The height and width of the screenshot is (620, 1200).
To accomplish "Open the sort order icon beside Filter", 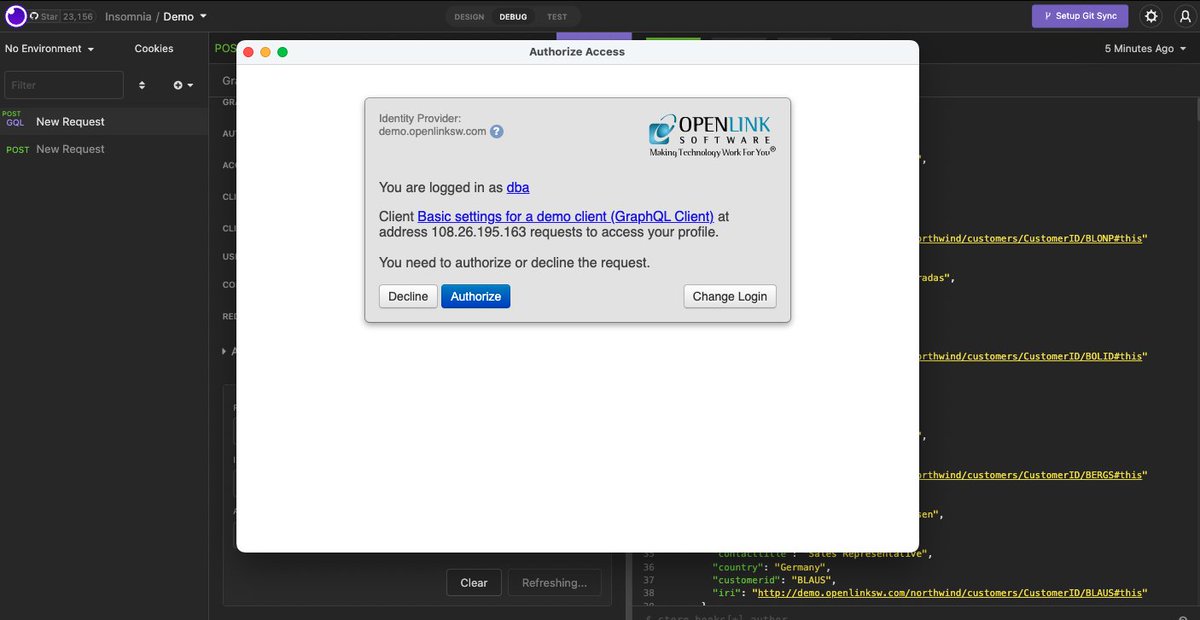I will pyautogui.click(x=142, y=85).
